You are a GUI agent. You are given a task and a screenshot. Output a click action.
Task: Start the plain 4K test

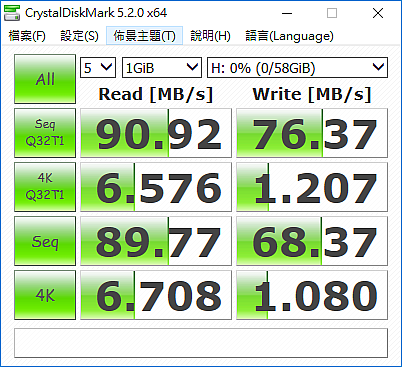click(x=45, y=295)
